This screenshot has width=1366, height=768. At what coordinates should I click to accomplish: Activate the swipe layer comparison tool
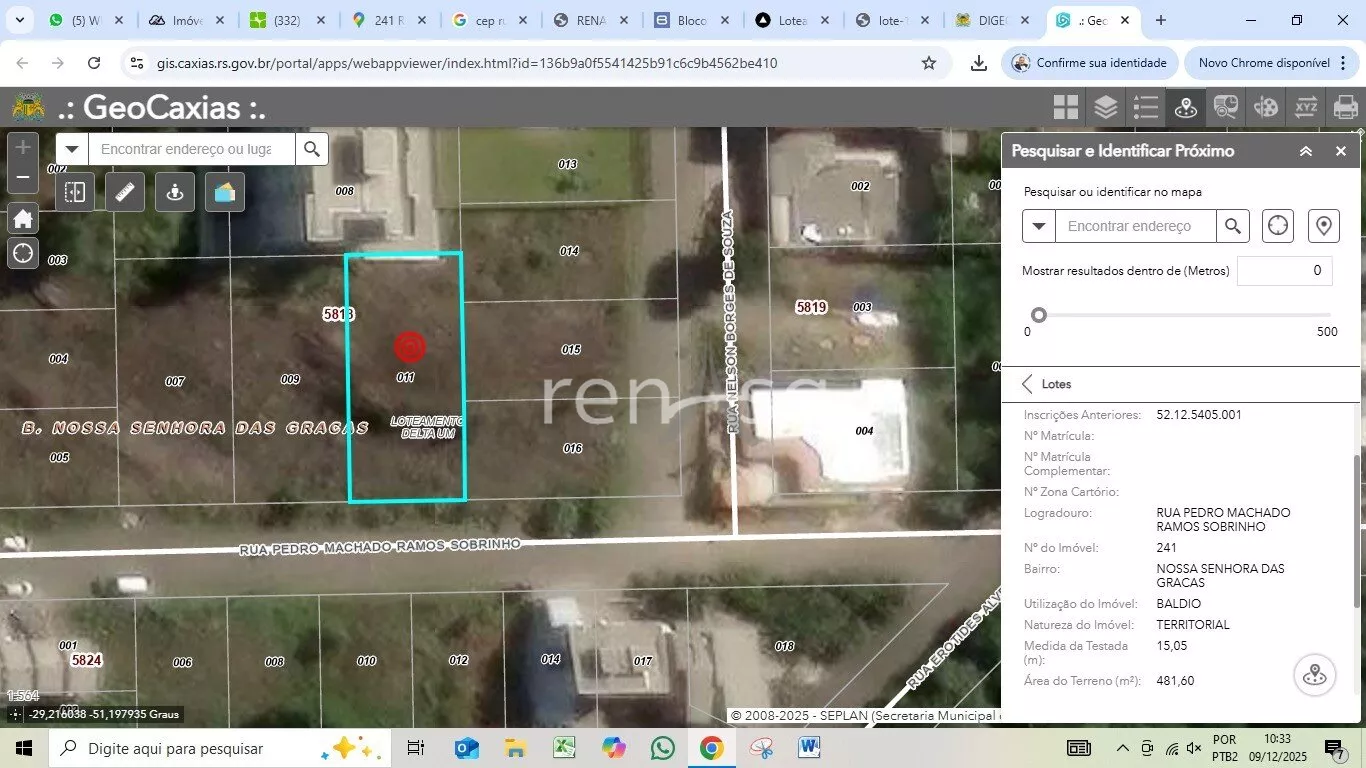[75, 192]
